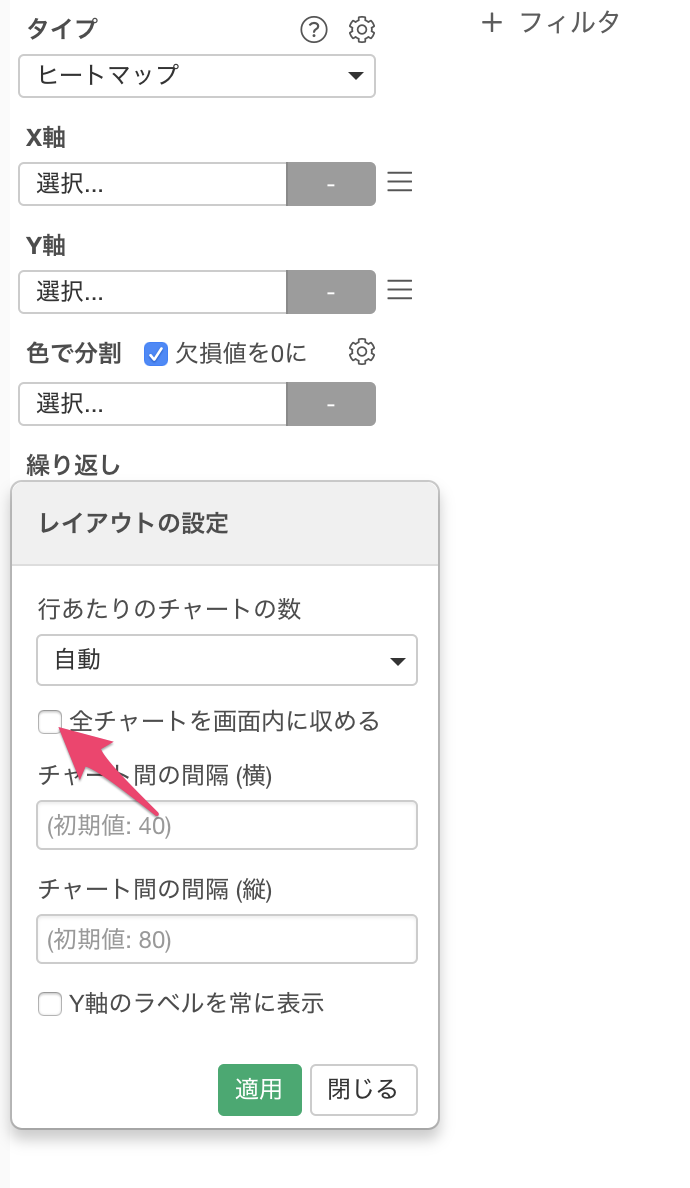This screenshot has height=1188, width=690.
Task: Check Y軸のラベルを常に表示 option
Action: (x=50, y=1005)
